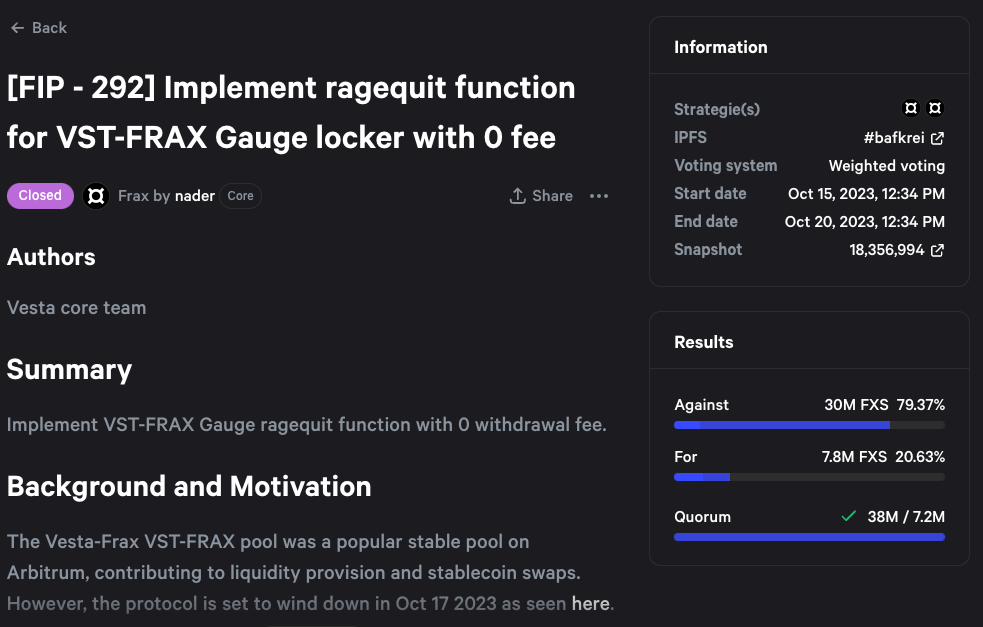Viewport: 983px width, 627px height.
Task: Click the first strategy icon
Action: [911, 108]
